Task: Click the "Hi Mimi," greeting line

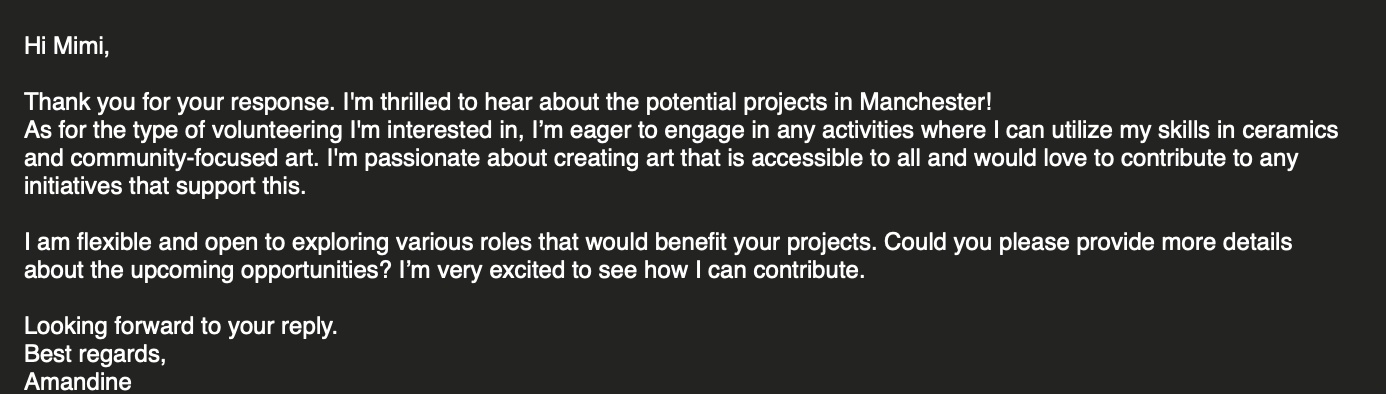Action: 66,46
